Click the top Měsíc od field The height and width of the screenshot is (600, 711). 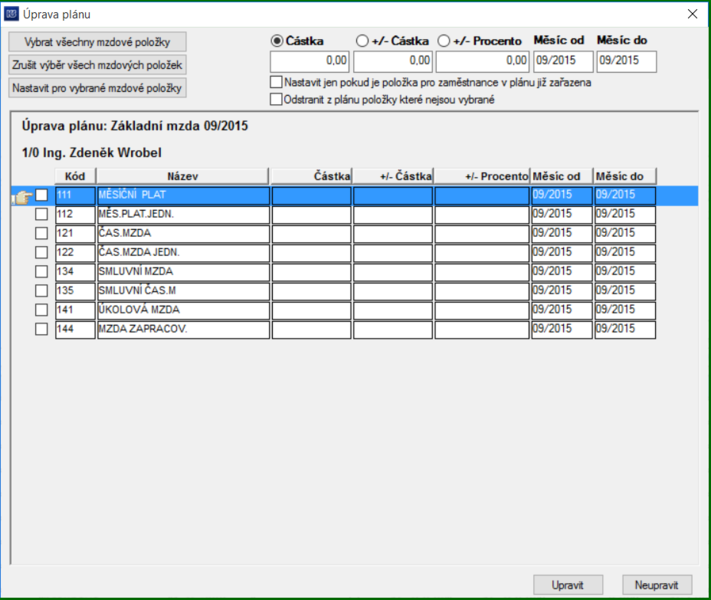click(563, 61)
